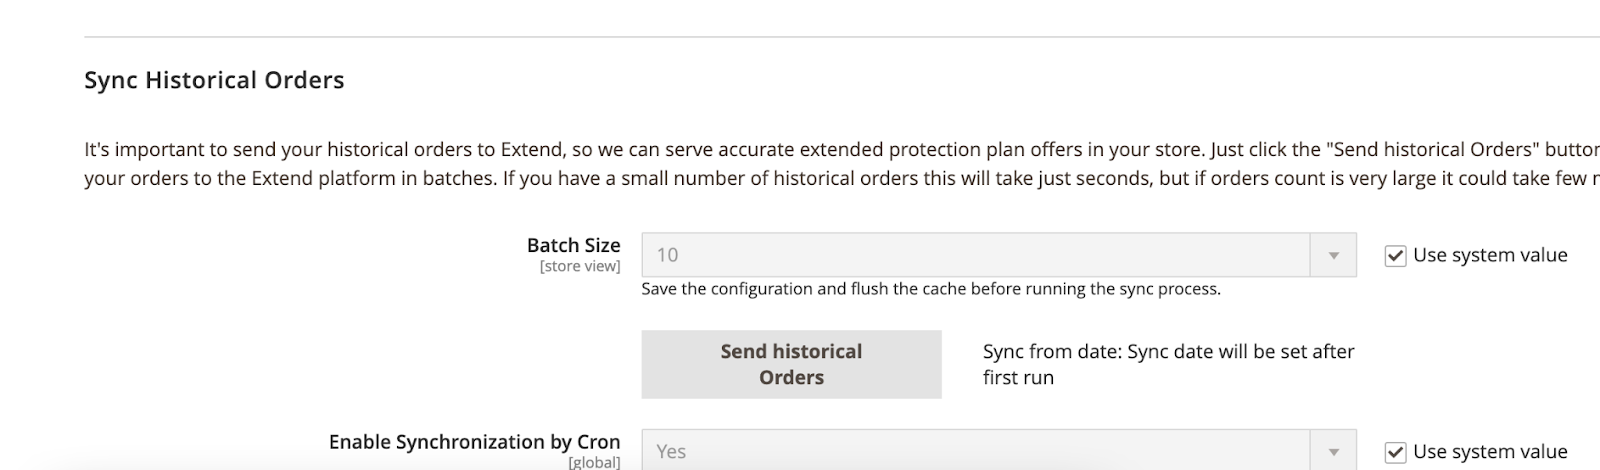Click the Use system value label beside Cron
The height and width of the screenshot is (470, 1600).
[x=1490, y=452]
